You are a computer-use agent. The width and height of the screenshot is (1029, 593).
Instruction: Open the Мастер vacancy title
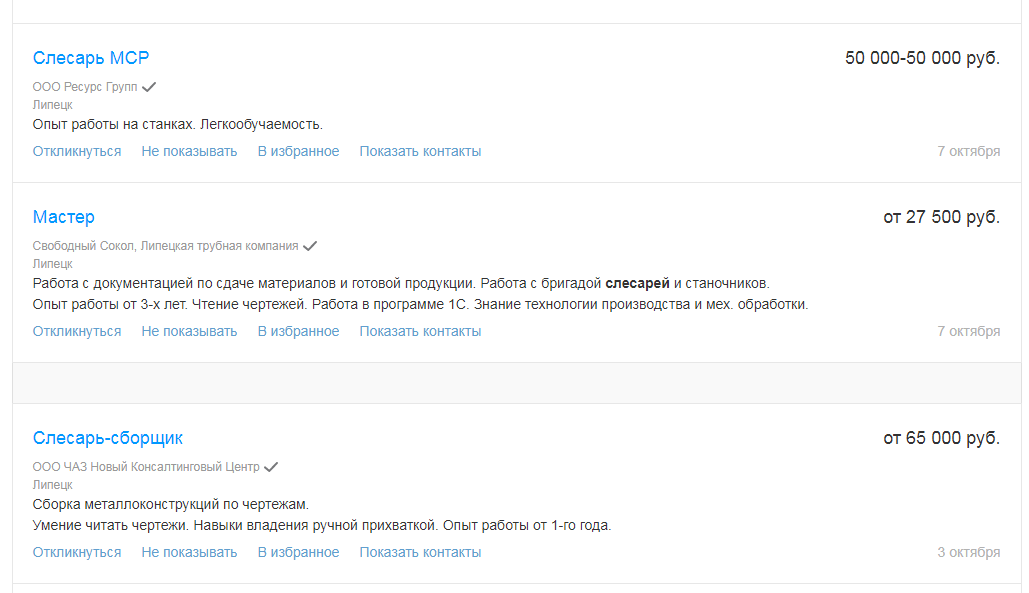63,217
